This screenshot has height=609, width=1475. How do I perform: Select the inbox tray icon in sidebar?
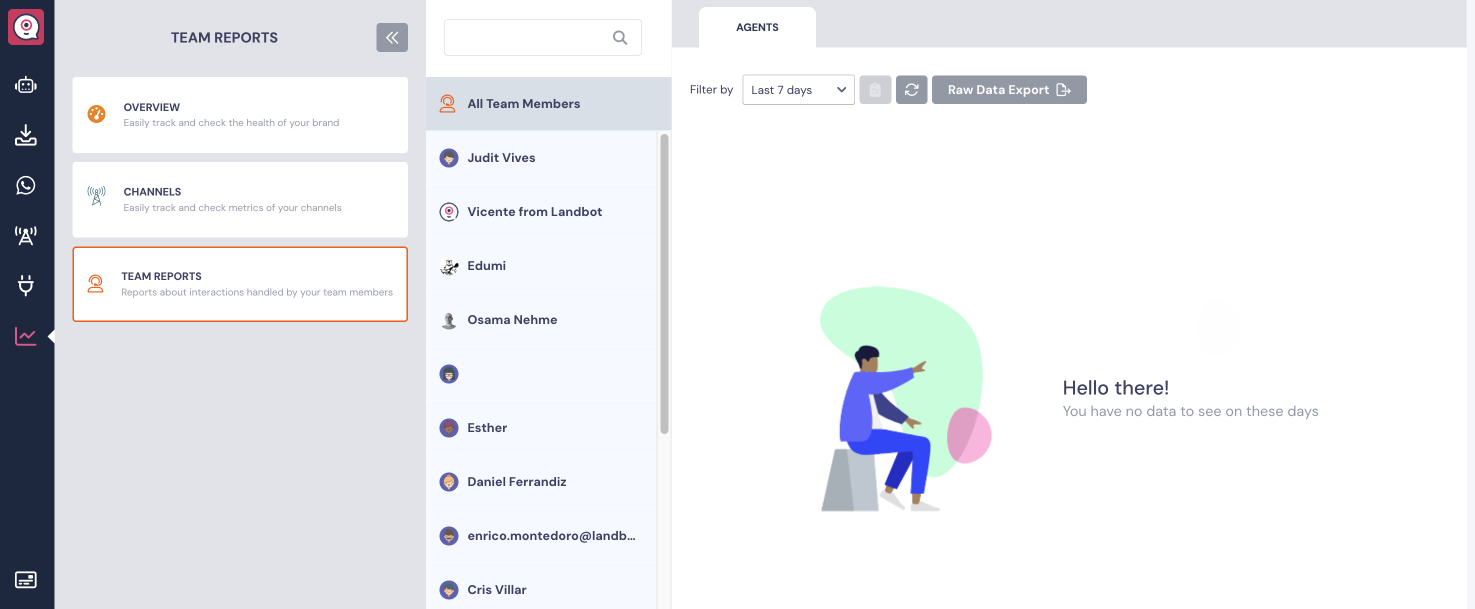[26, 135]
